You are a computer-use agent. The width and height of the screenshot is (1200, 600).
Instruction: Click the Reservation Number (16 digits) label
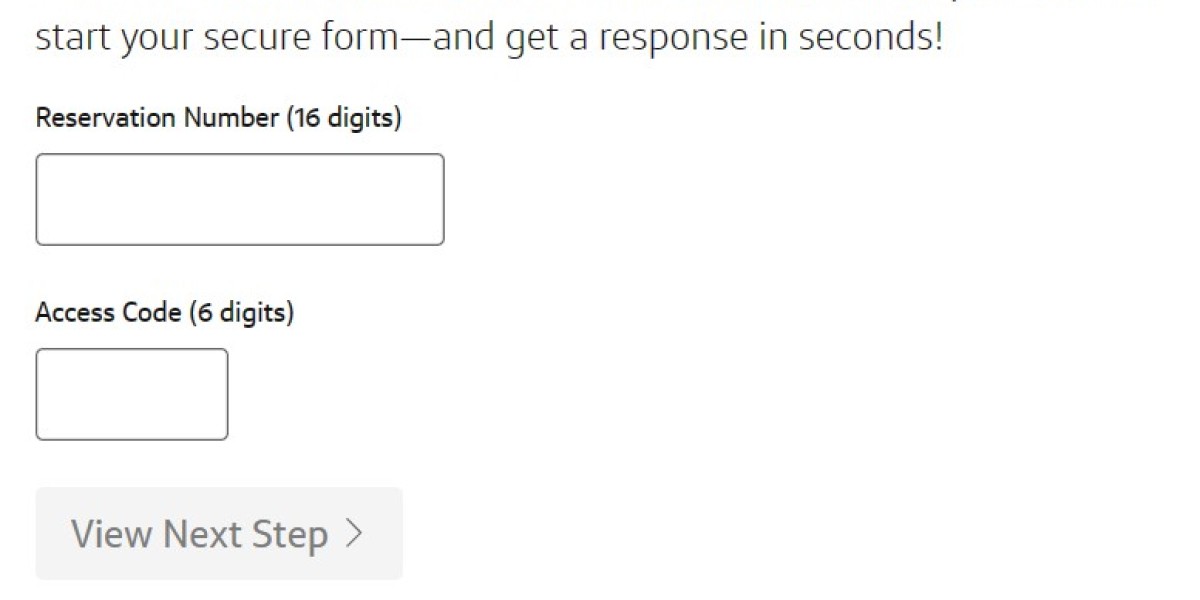(218, 117)
